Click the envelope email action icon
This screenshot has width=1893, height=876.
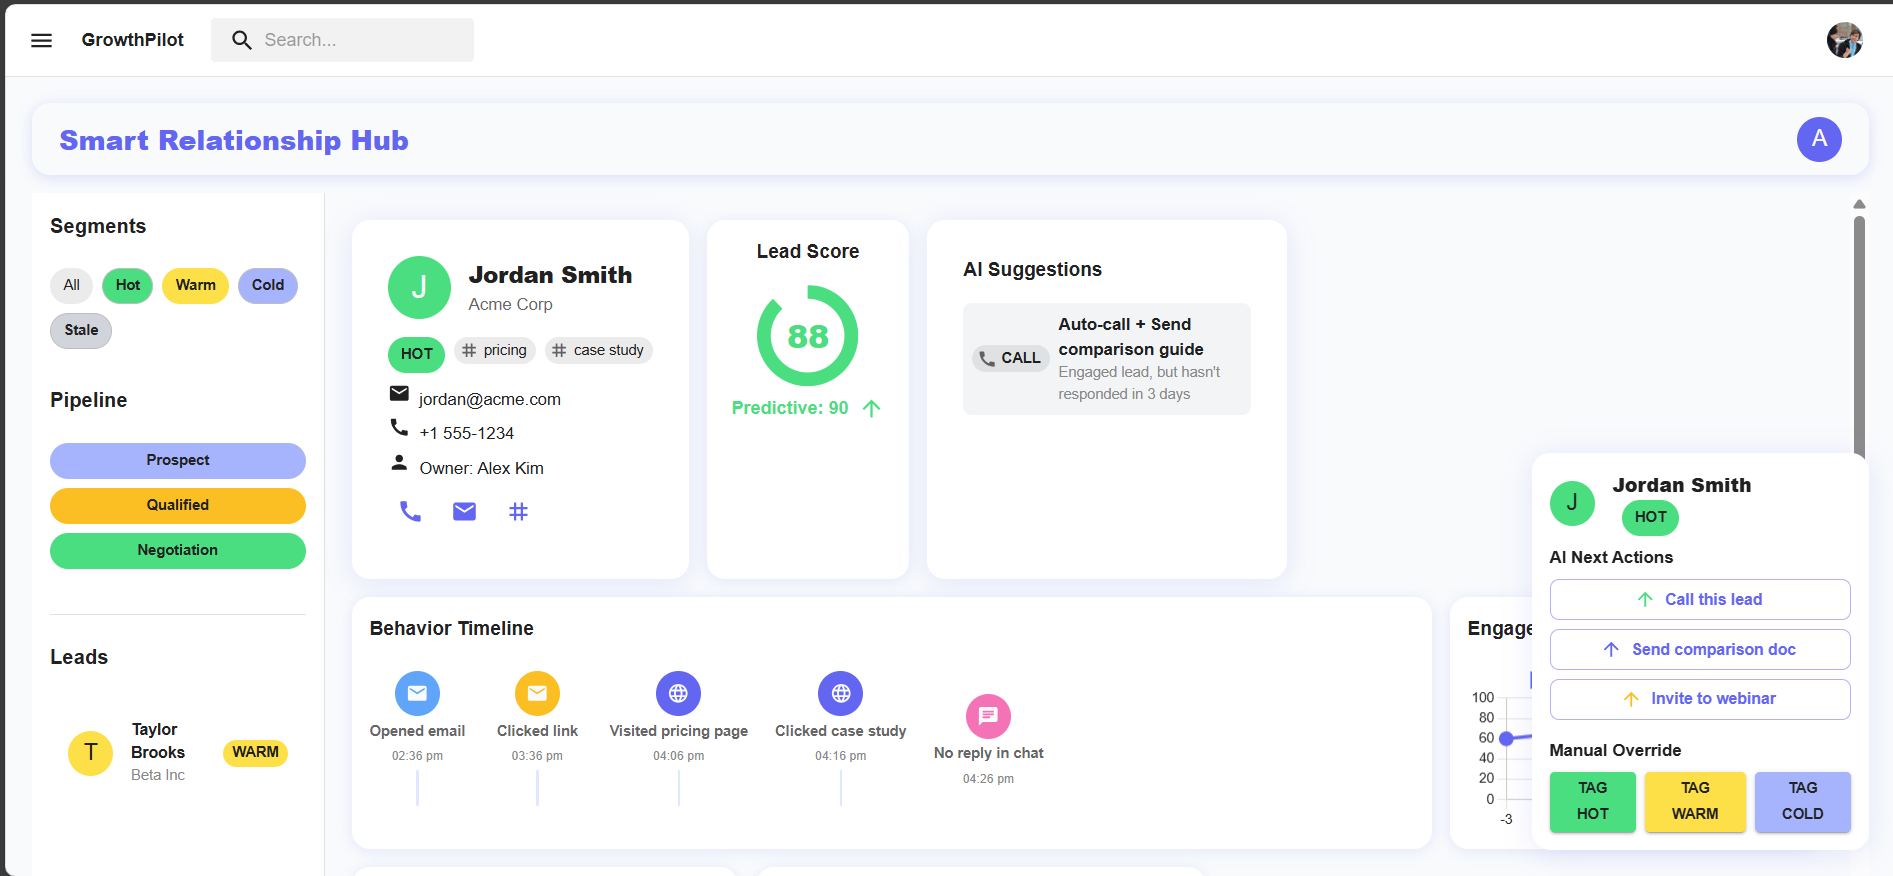pos(464,512)
